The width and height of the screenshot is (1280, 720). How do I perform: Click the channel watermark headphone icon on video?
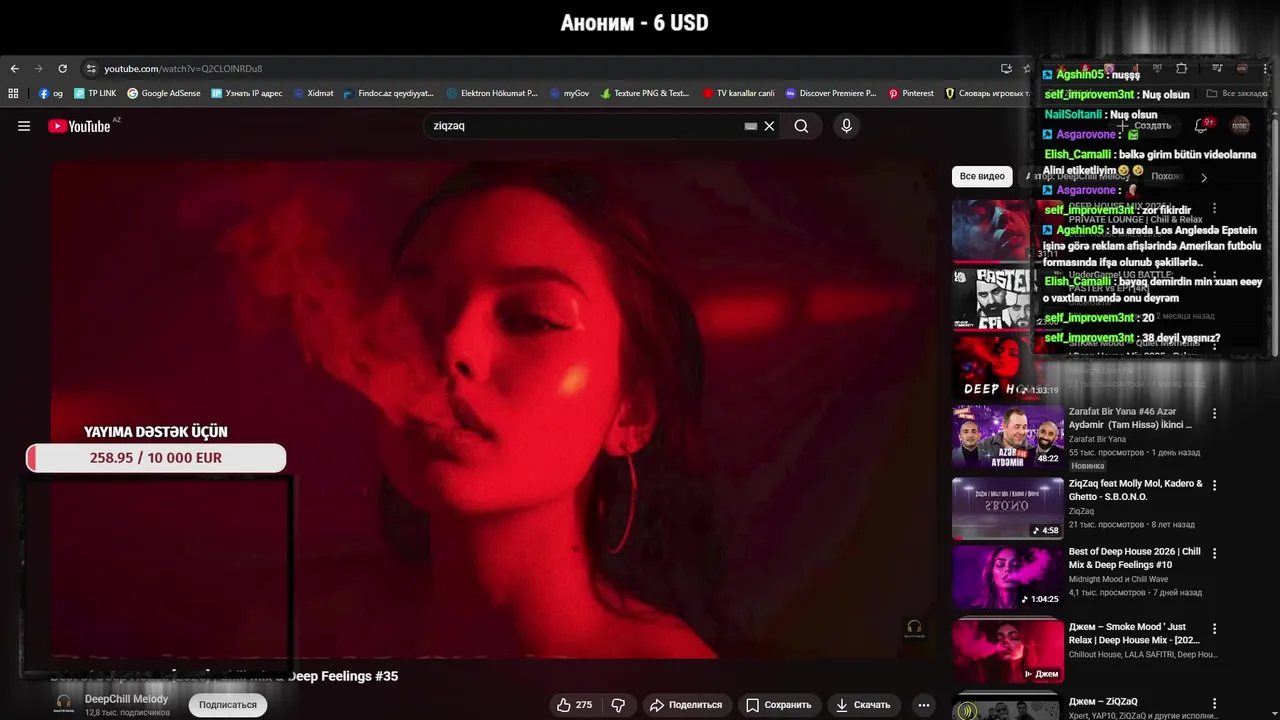914,628
